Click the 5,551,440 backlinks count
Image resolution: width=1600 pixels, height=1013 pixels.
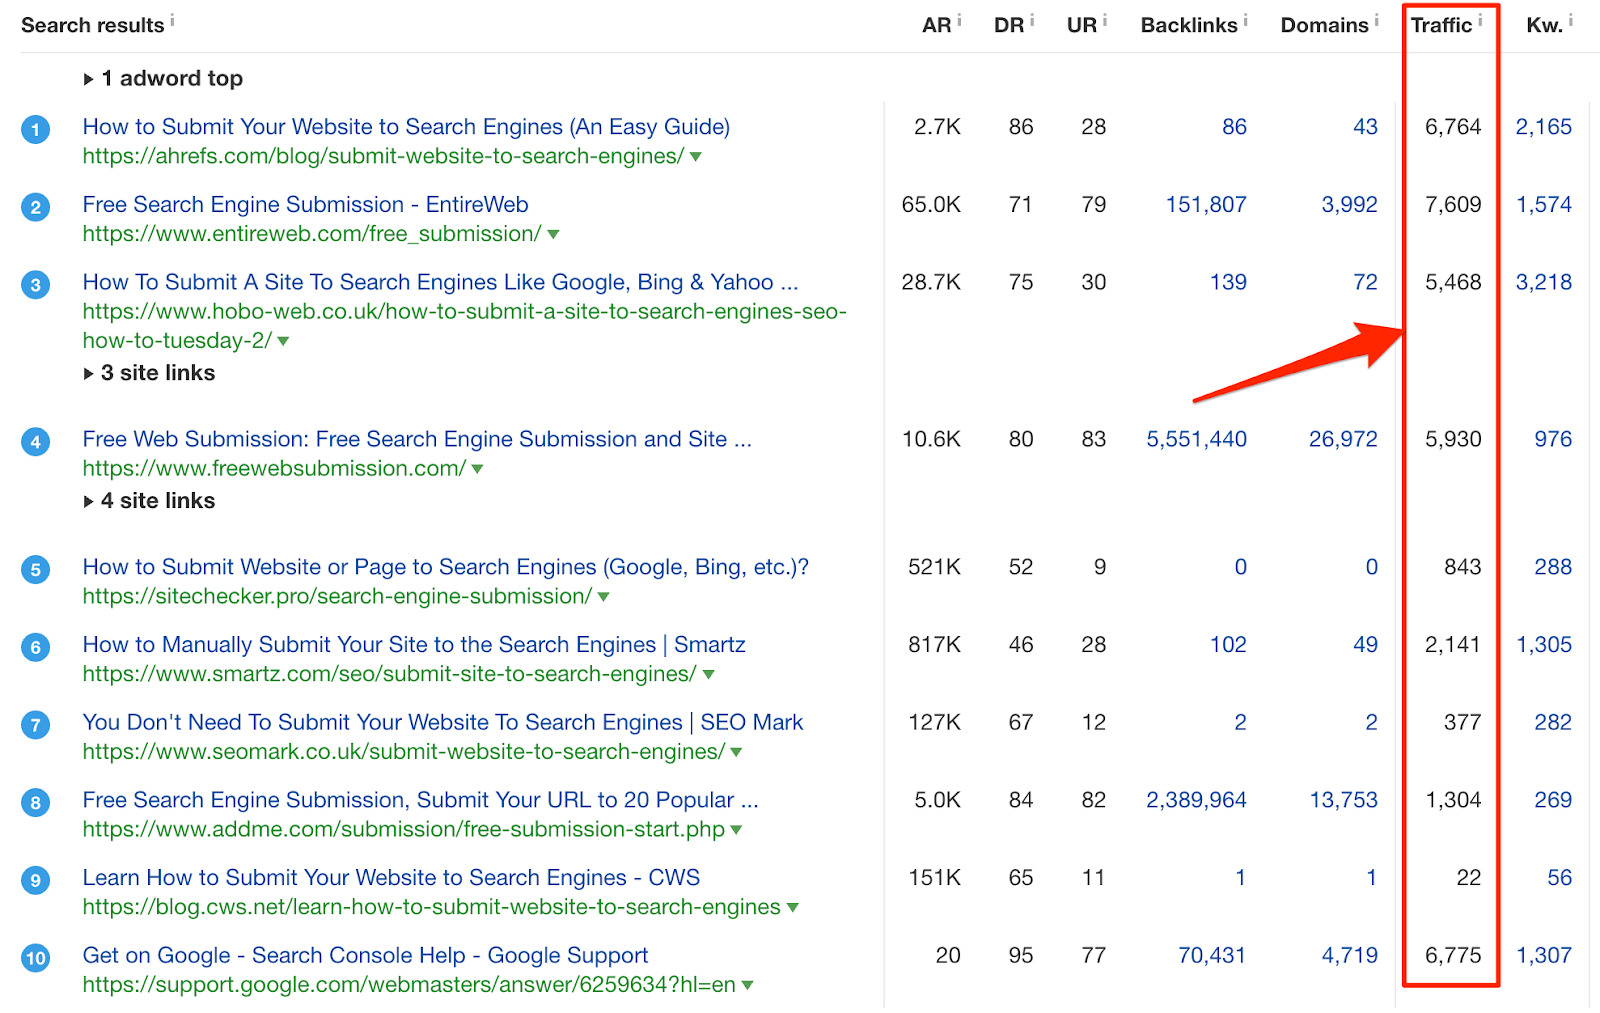(x=1196, y=439)
